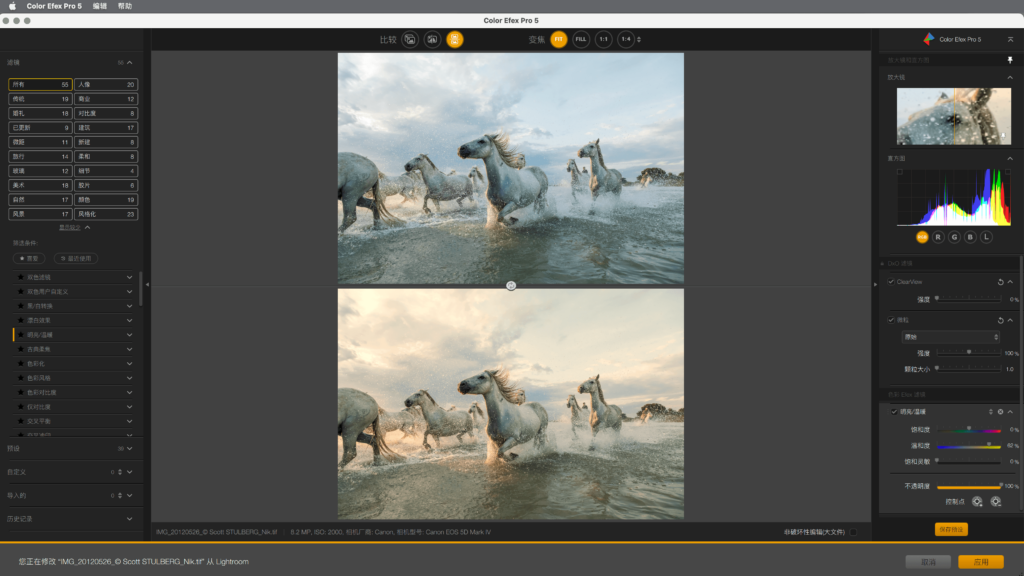Show RGB histogram channel
The height and width of the screenshot is (576, 1024).
pos(922,237)
